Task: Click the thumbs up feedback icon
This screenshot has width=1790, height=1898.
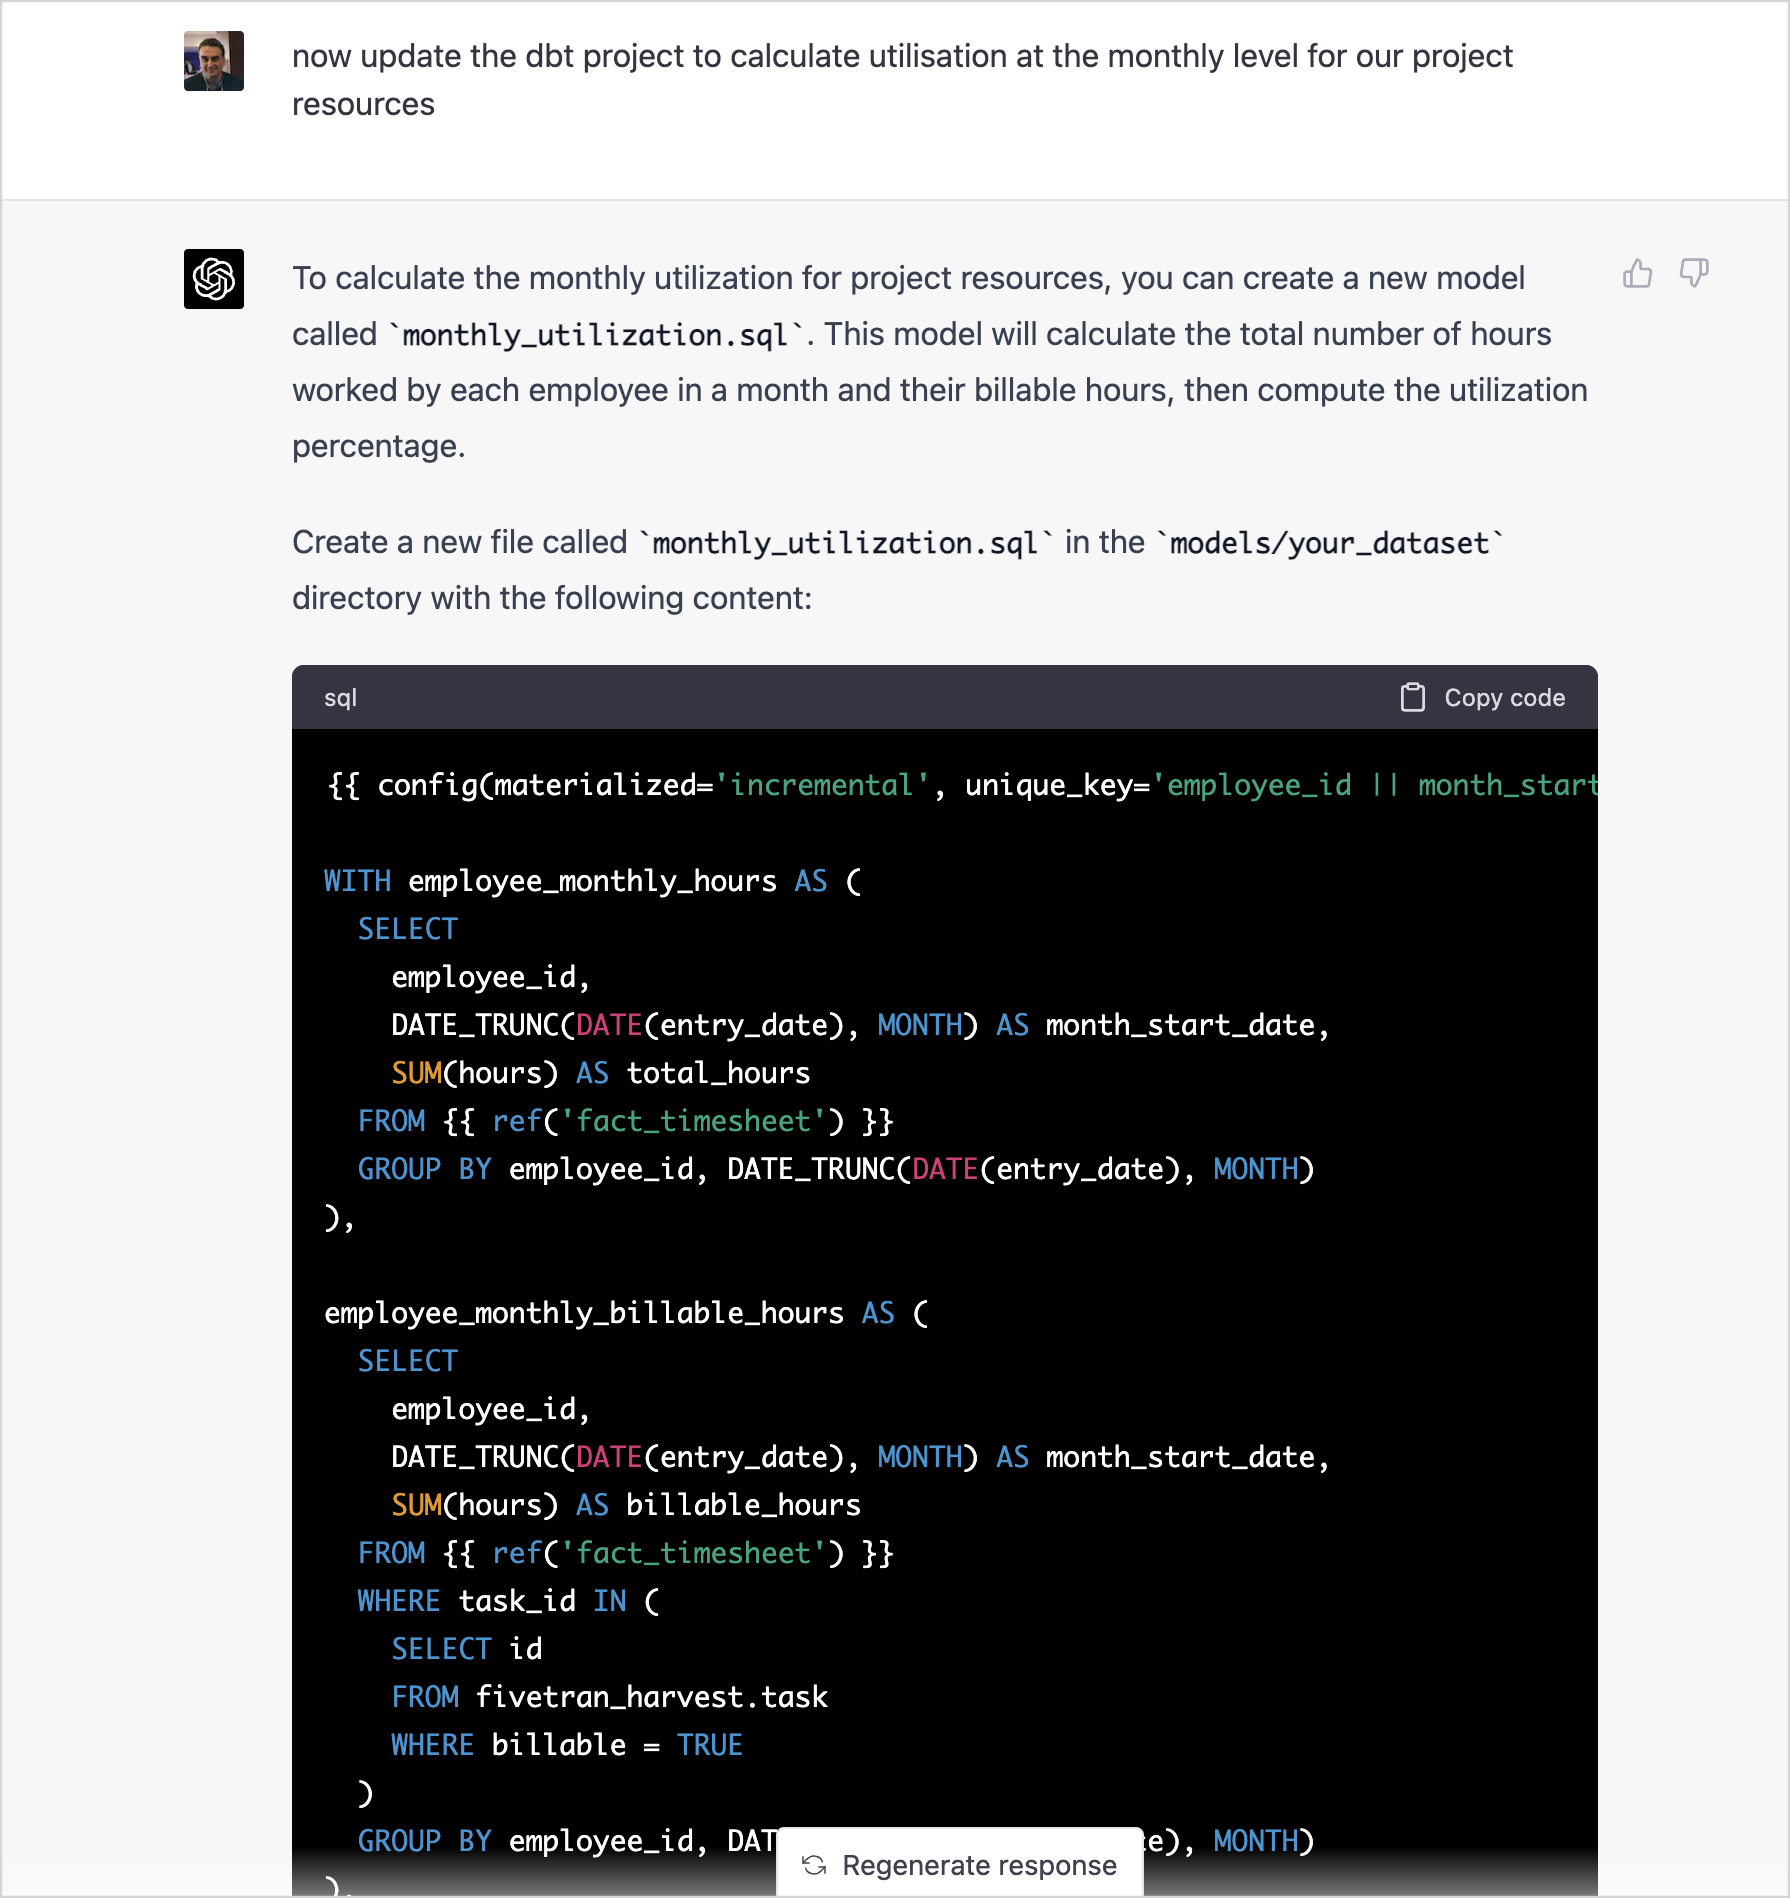Action: pyautogui.click(x=1637, y=273)
